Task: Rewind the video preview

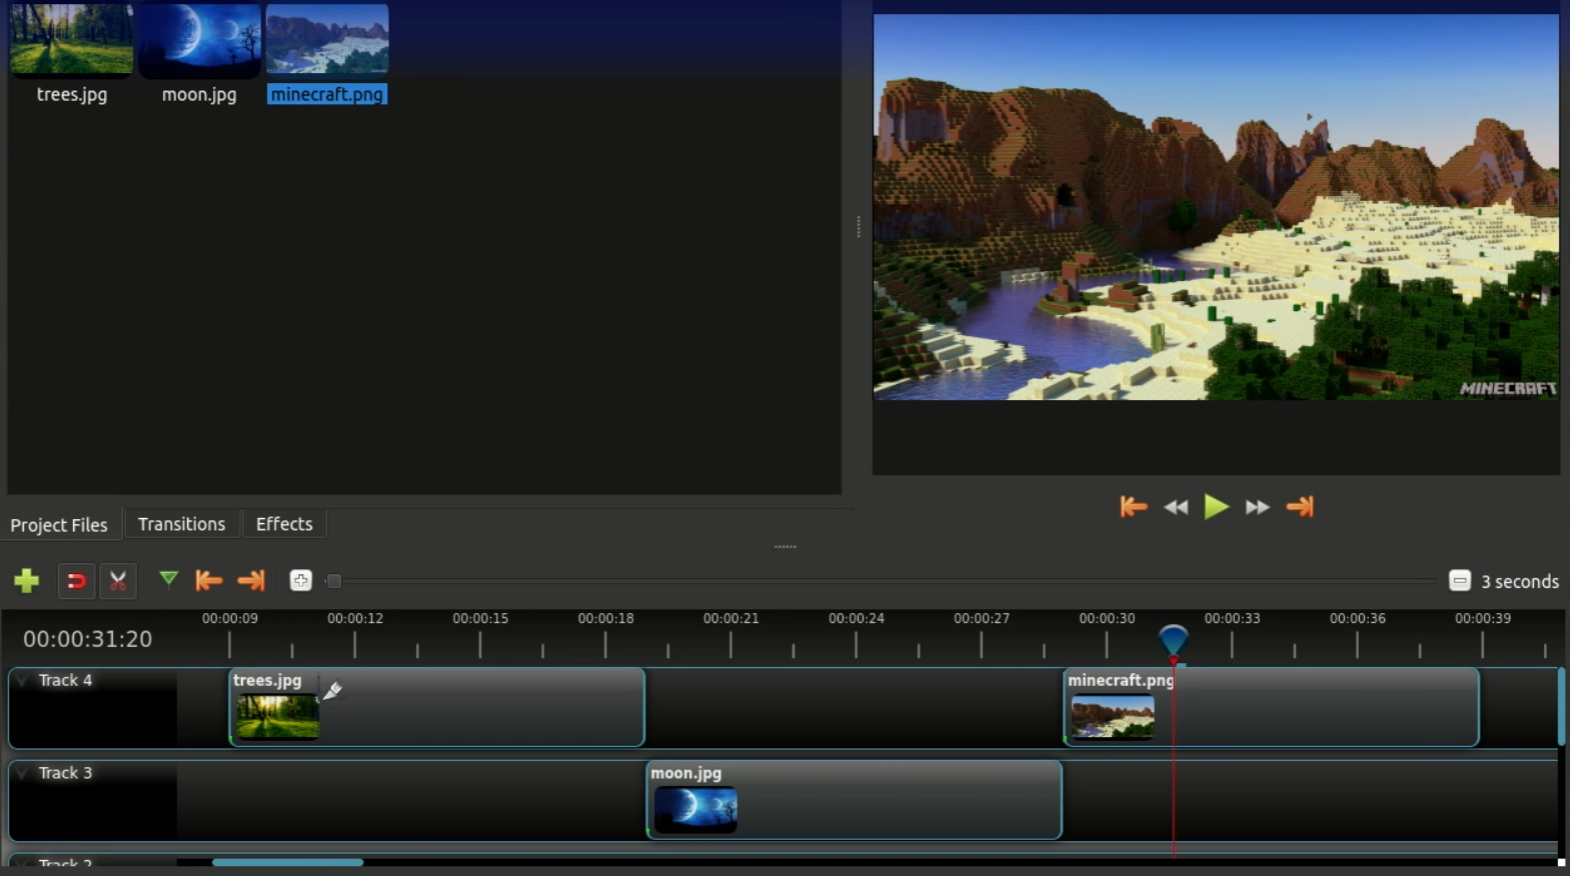Action: [x=1176, y=507]
